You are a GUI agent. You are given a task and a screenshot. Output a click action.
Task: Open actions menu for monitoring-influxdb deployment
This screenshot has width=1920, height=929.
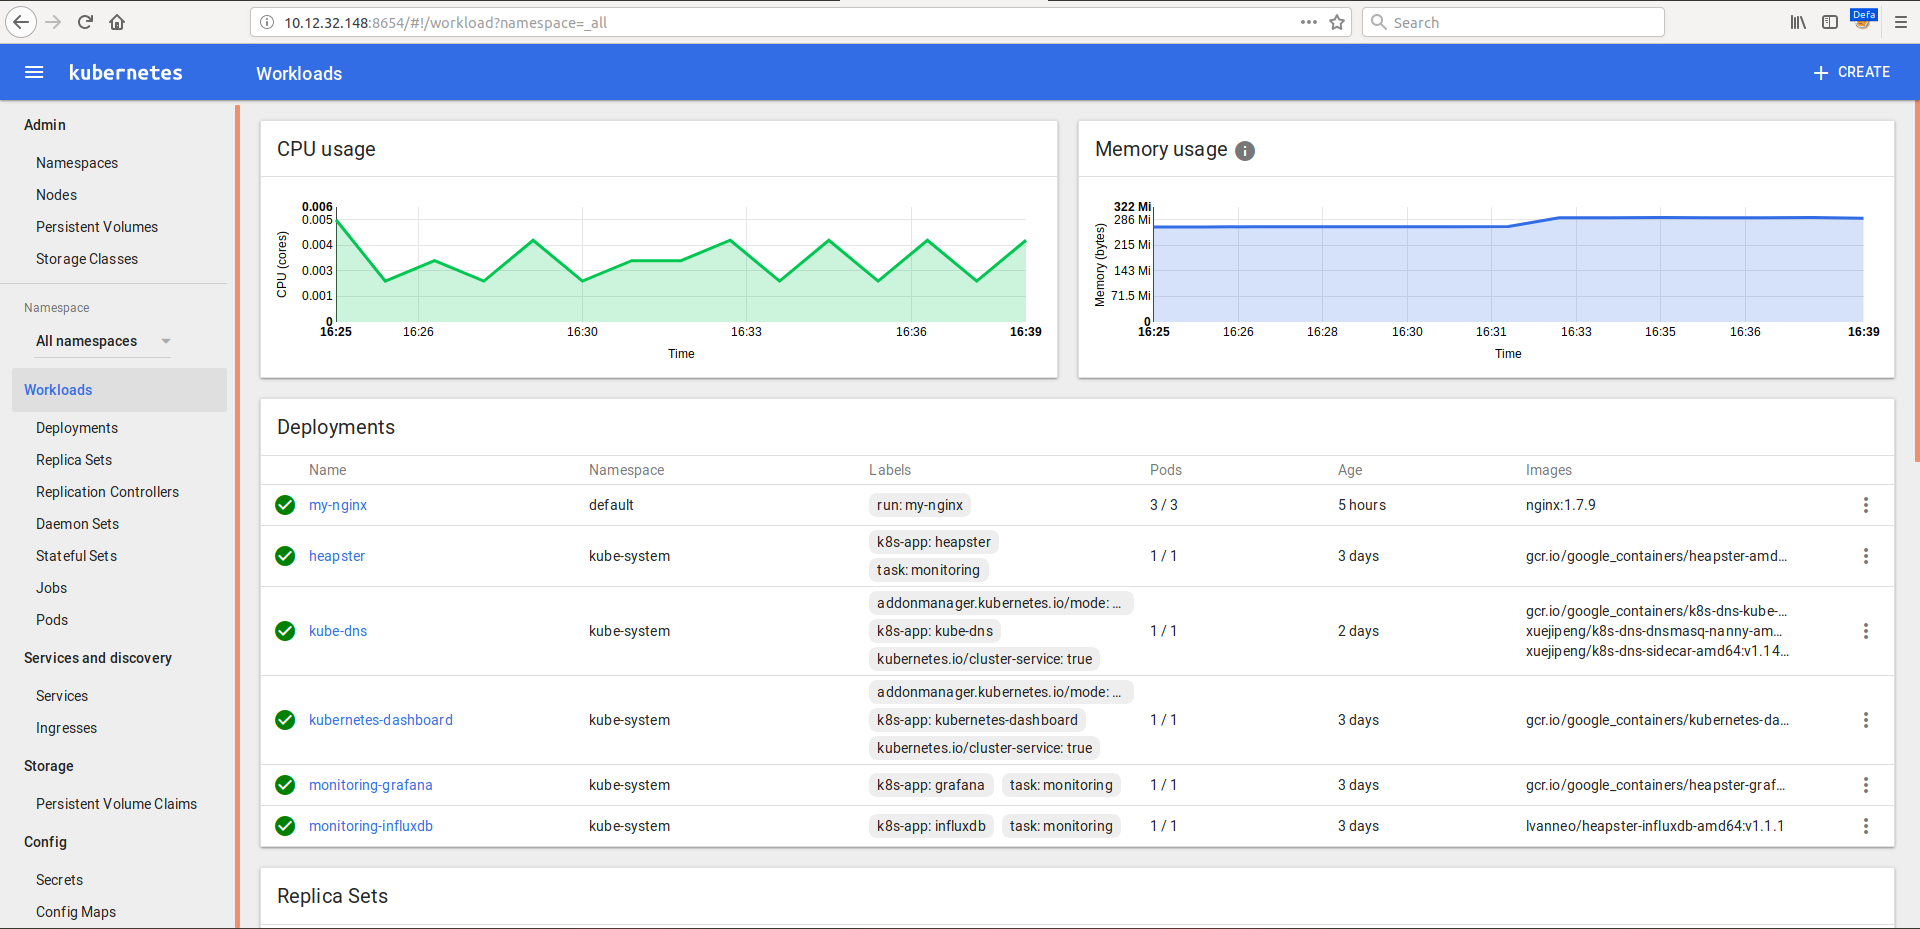[x=1866, y=826]
